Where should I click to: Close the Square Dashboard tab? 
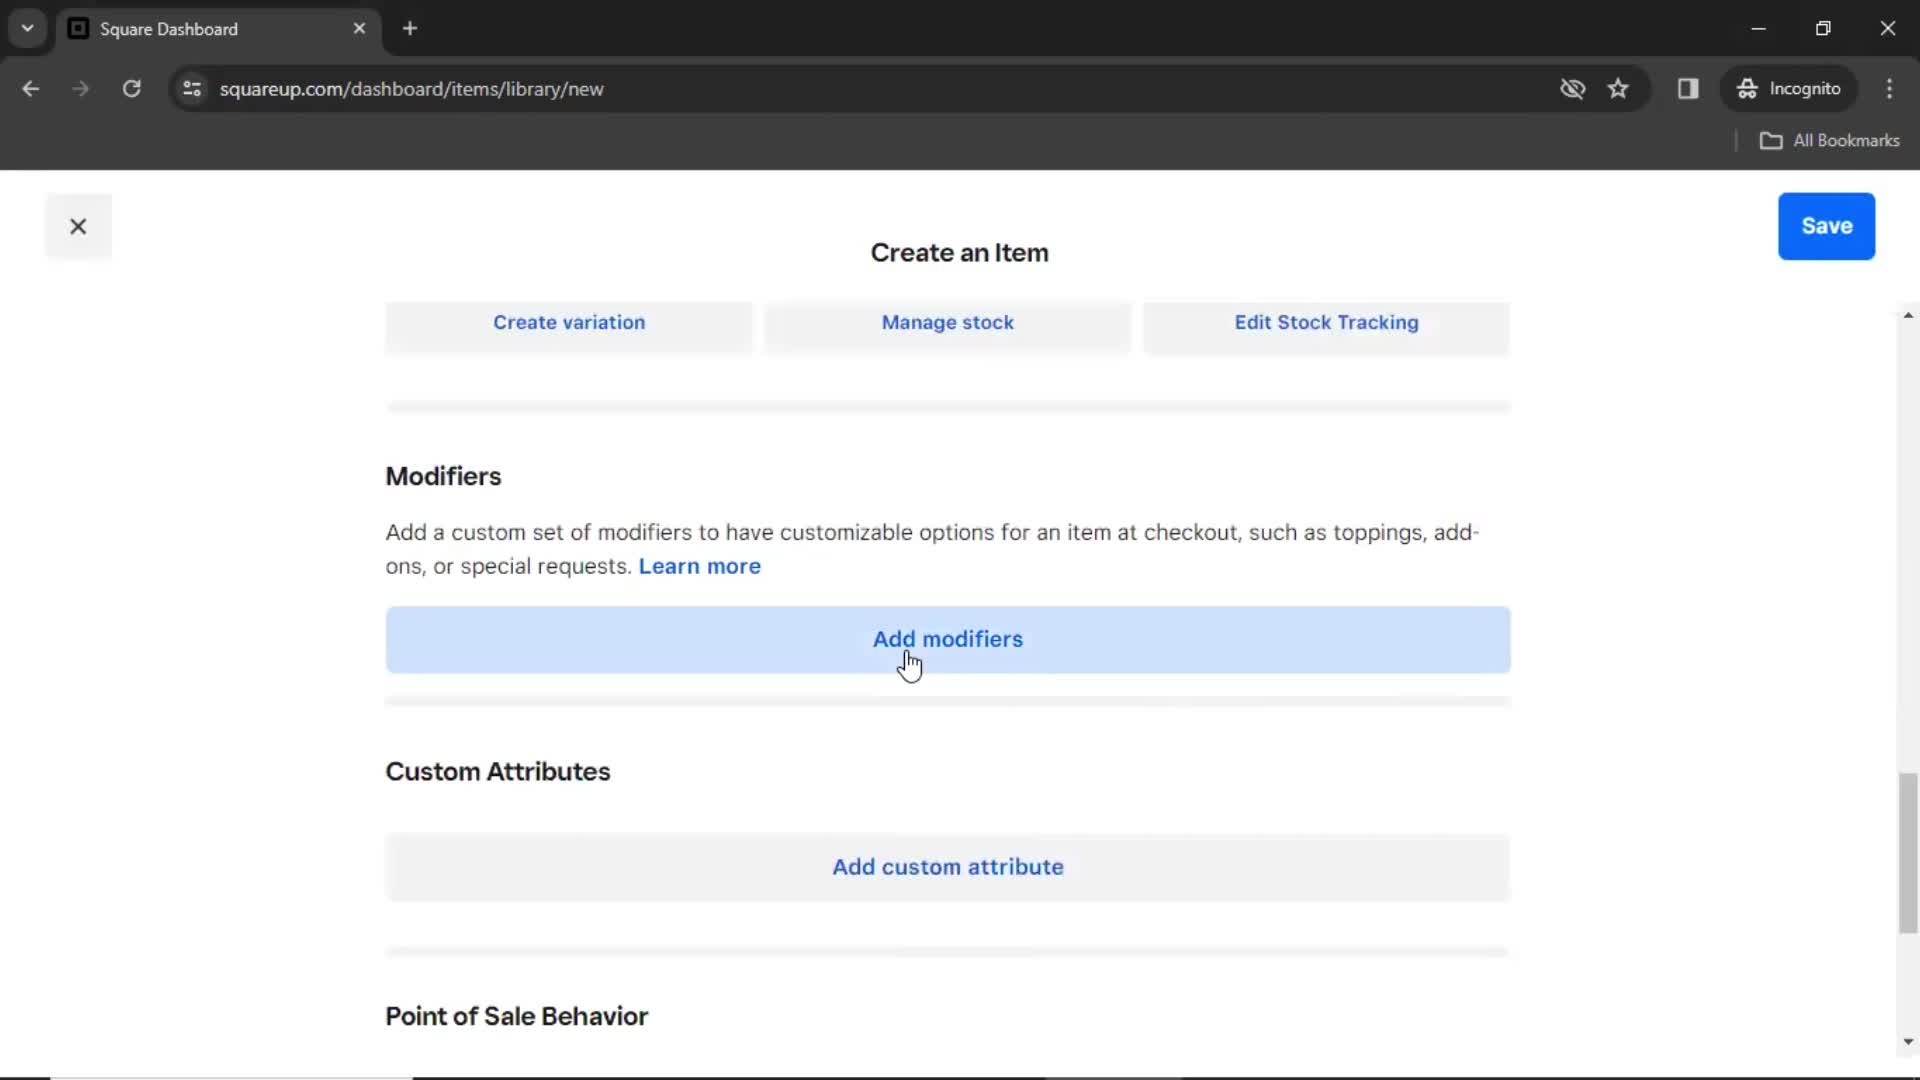pyautogui.click(x=359, y=29)
